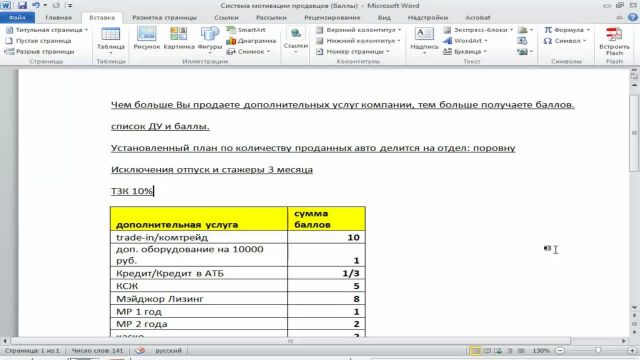The height and width of the screenshot is (360, 640).
Task: Open the Таблица insert menu
Action: pos(111,41)
